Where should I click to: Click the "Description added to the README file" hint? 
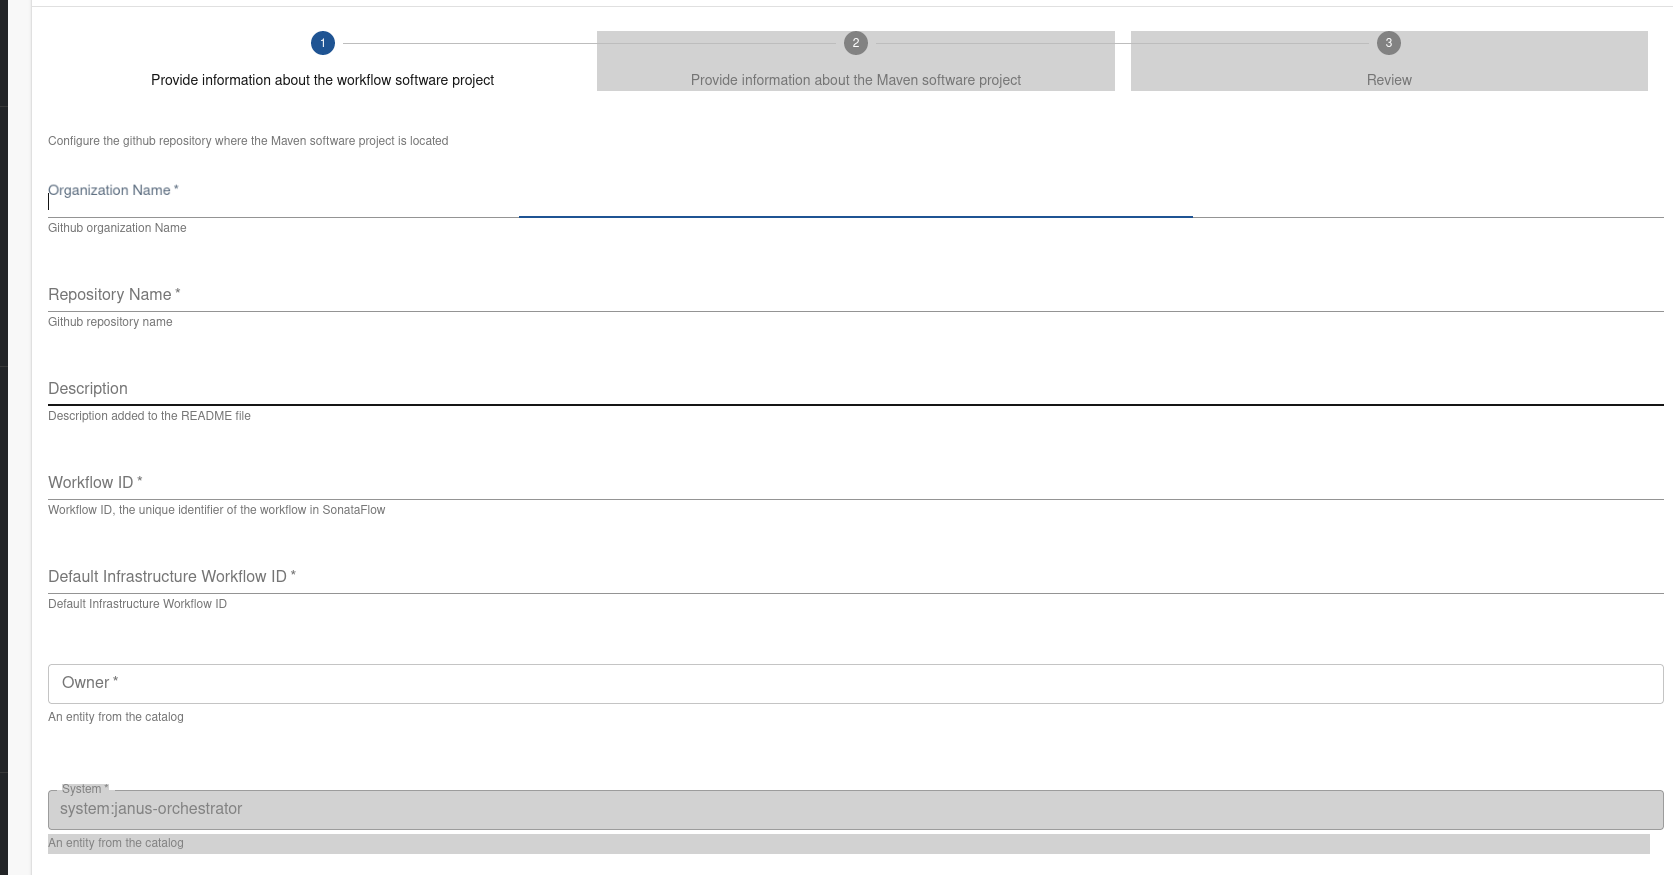click(149, 416)
